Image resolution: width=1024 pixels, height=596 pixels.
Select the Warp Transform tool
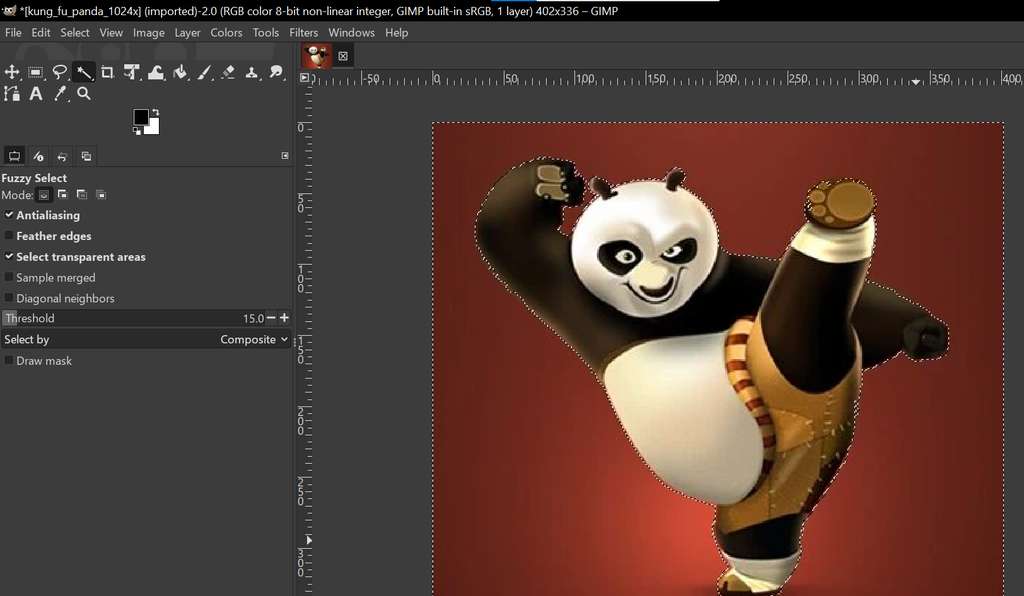click(156, 72)
